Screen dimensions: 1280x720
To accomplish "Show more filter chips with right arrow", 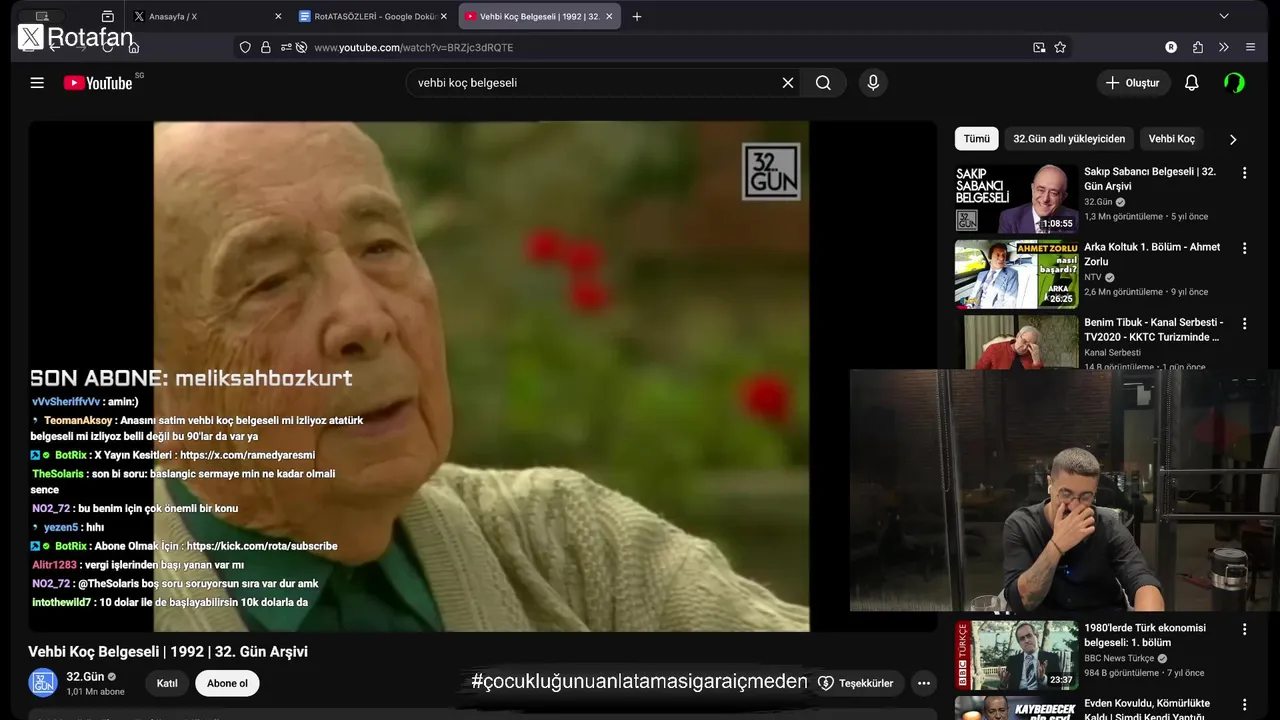I will pos(1232,139).
